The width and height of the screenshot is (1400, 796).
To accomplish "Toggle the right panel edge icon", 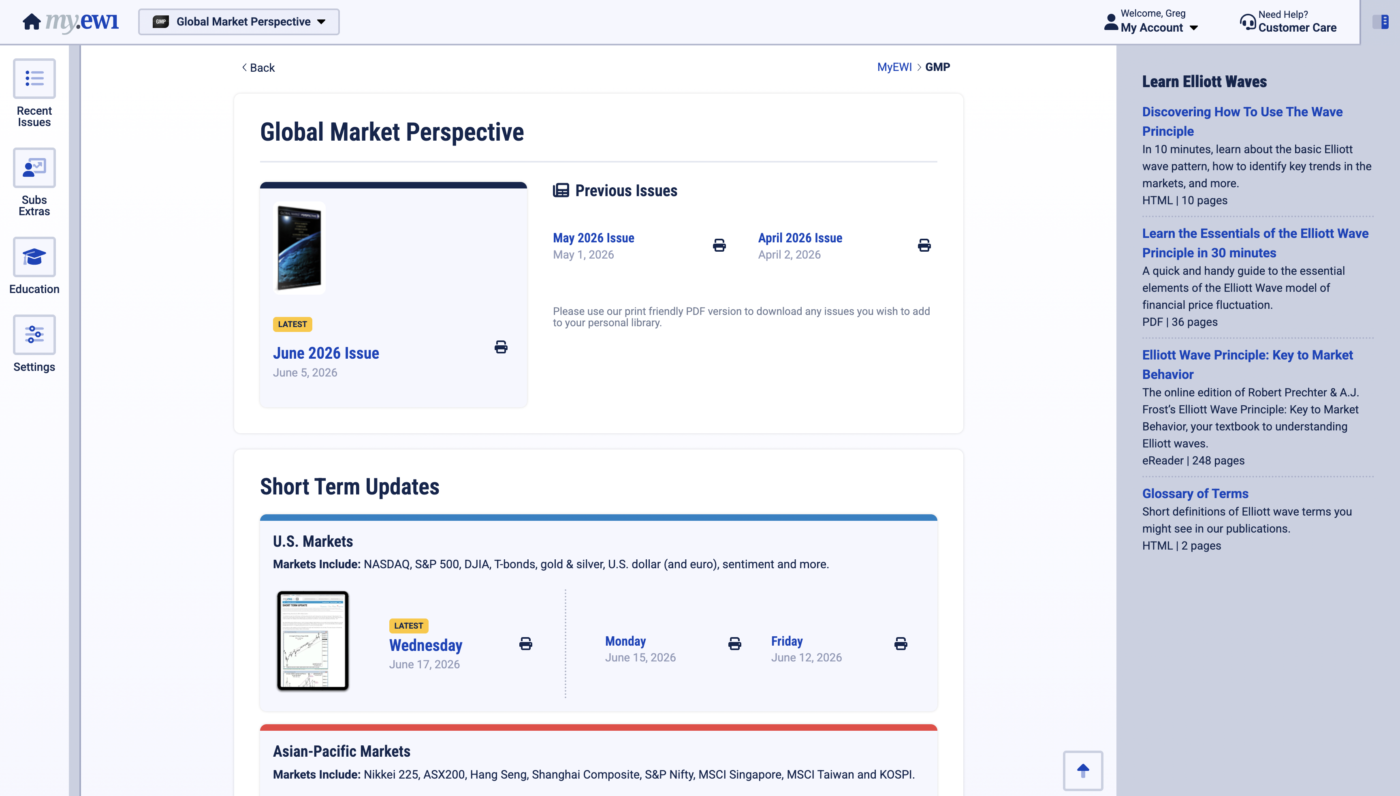I will tap(1381, 21).
